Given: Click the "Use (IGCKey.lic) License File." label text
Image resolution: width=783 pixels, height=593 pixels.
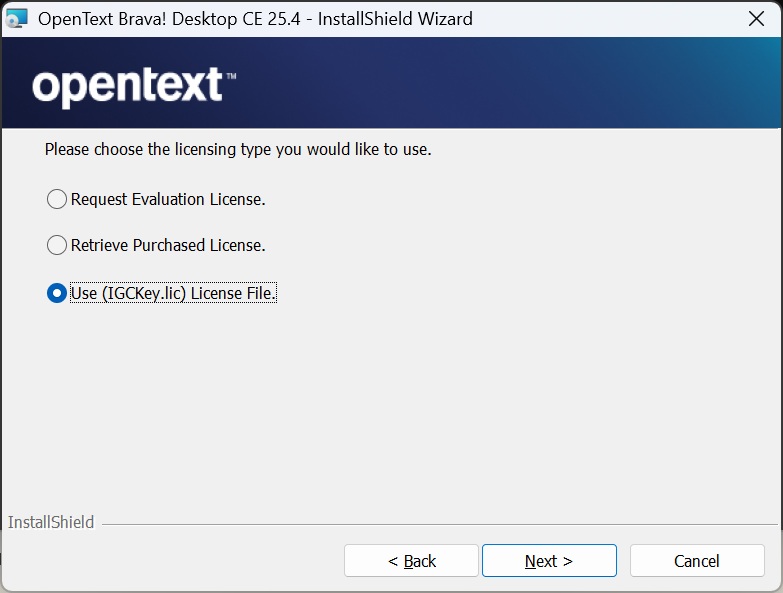Looking at the screenshot, I should pyautogui.click(x=173, y=293).
